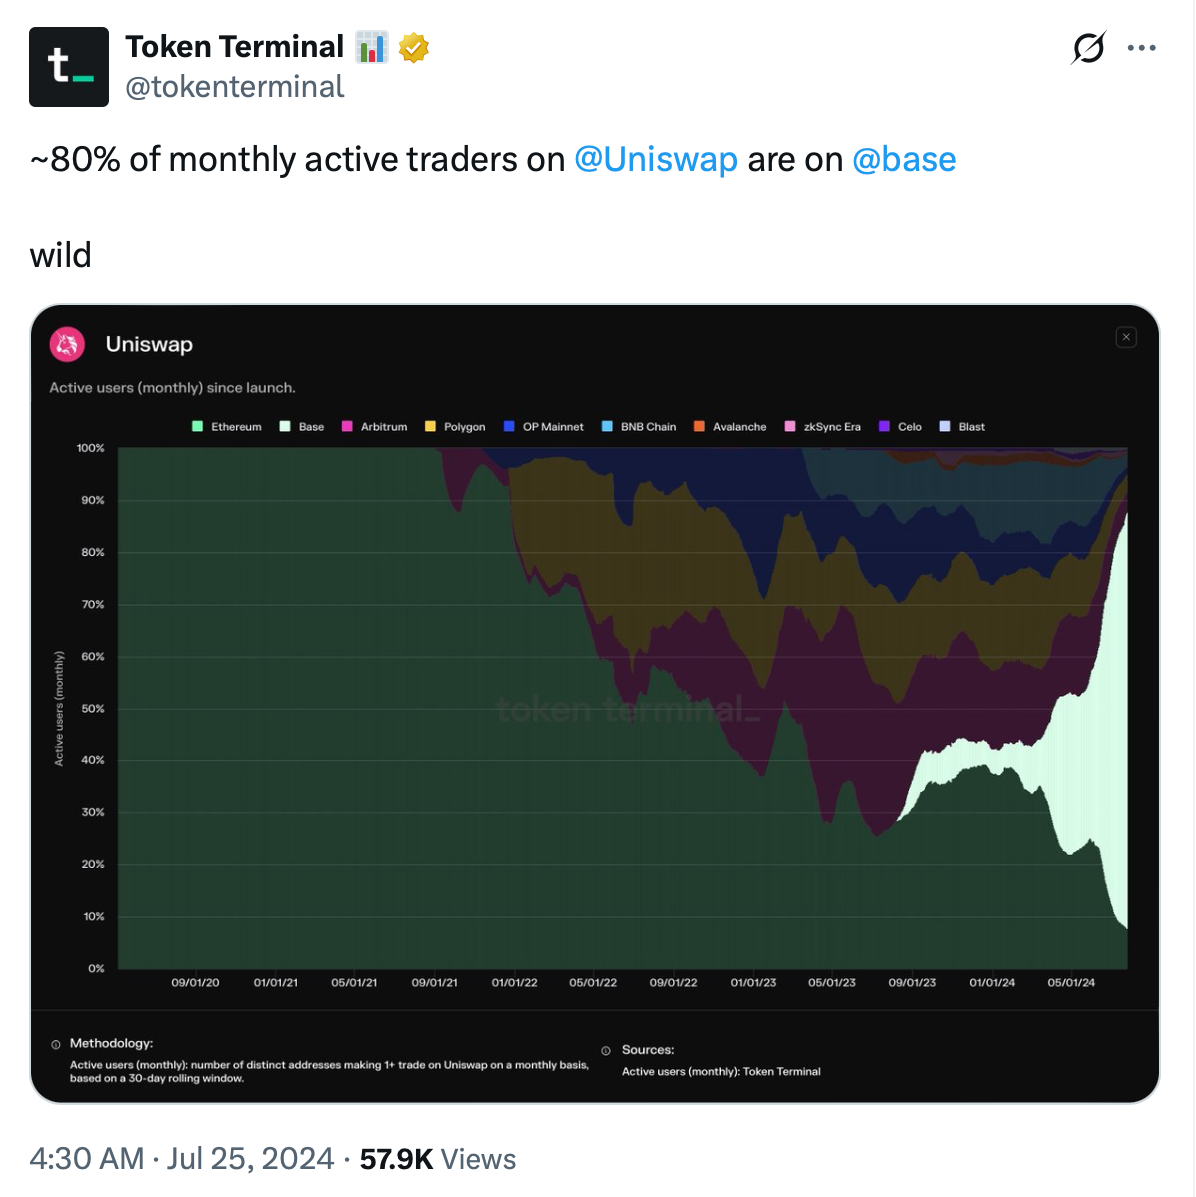Screen dimensions: 1196x1197
Task: Click the Uniswap unicorn logo in the chart header
Action: (x=66, y=343)
